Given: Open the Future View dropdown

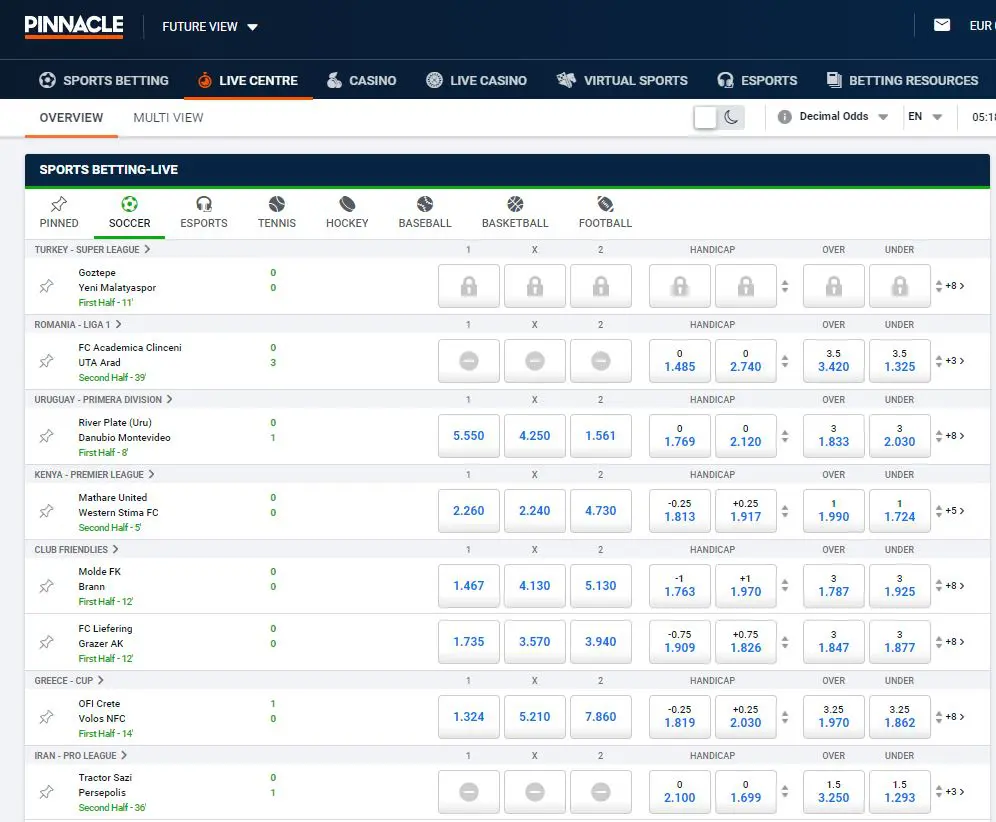Looking at the screenshot, I should tap(210, 27).
